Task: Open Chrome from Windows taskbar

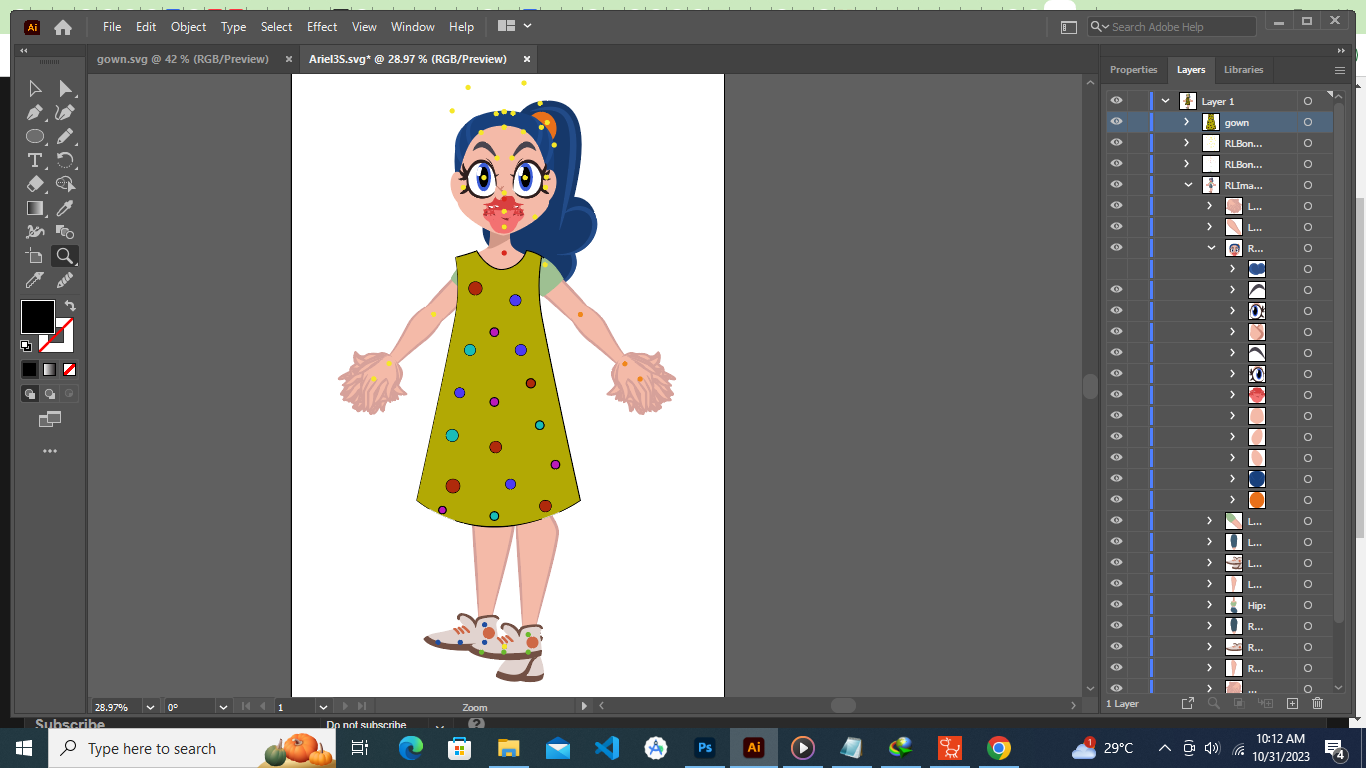Action: [x=998, y=748]
